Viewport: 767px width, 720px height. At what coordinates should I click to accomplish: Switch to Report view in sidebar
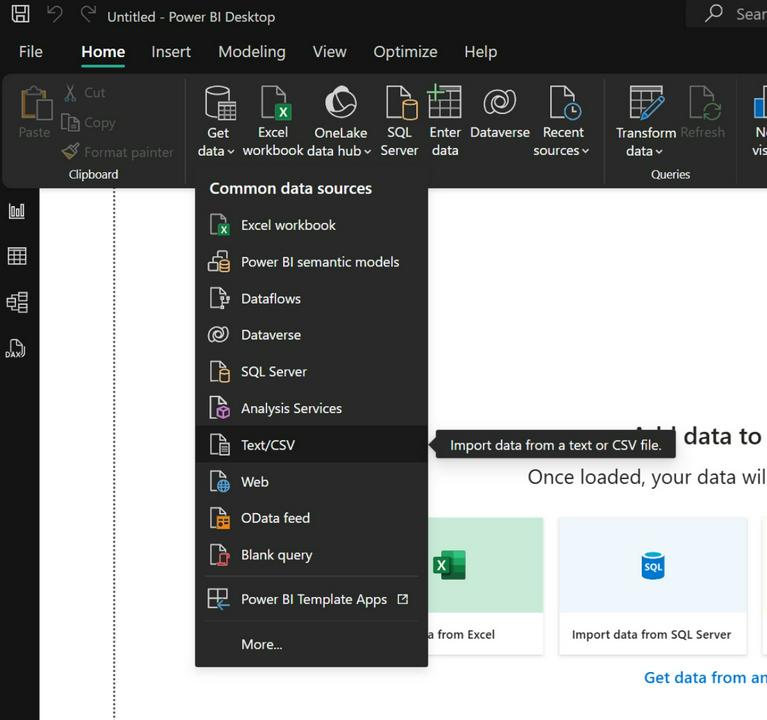17,211
